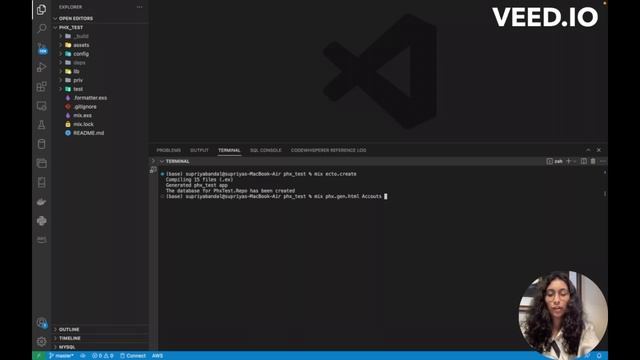The width and height of the screenshot is (640, 360).
Task: Kill terminal with trash icon
Action: (593, 161)
